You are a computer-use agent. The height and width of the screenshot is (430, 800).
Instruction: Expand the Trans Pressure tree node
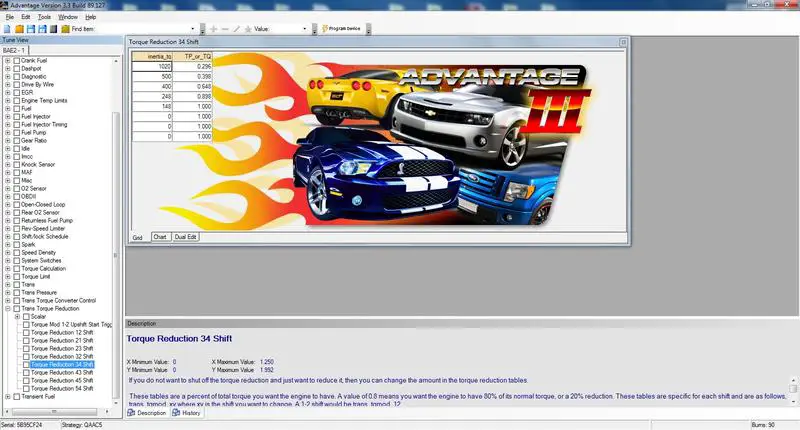click(x=8, y=292)
